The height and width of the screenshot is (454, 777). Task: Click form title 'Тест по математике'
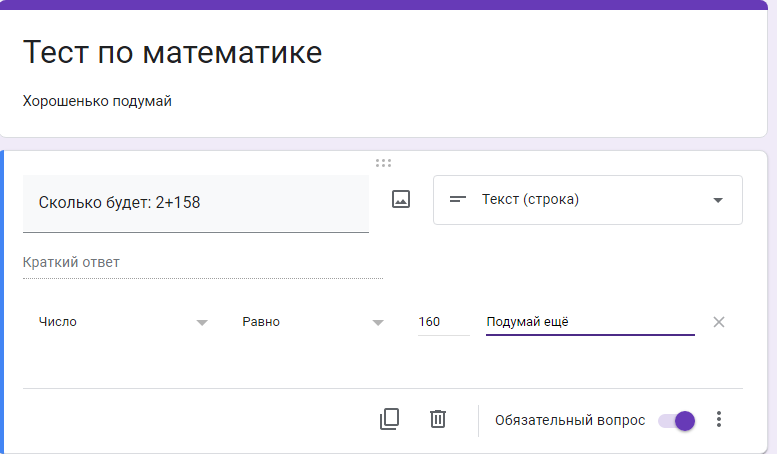172,52
